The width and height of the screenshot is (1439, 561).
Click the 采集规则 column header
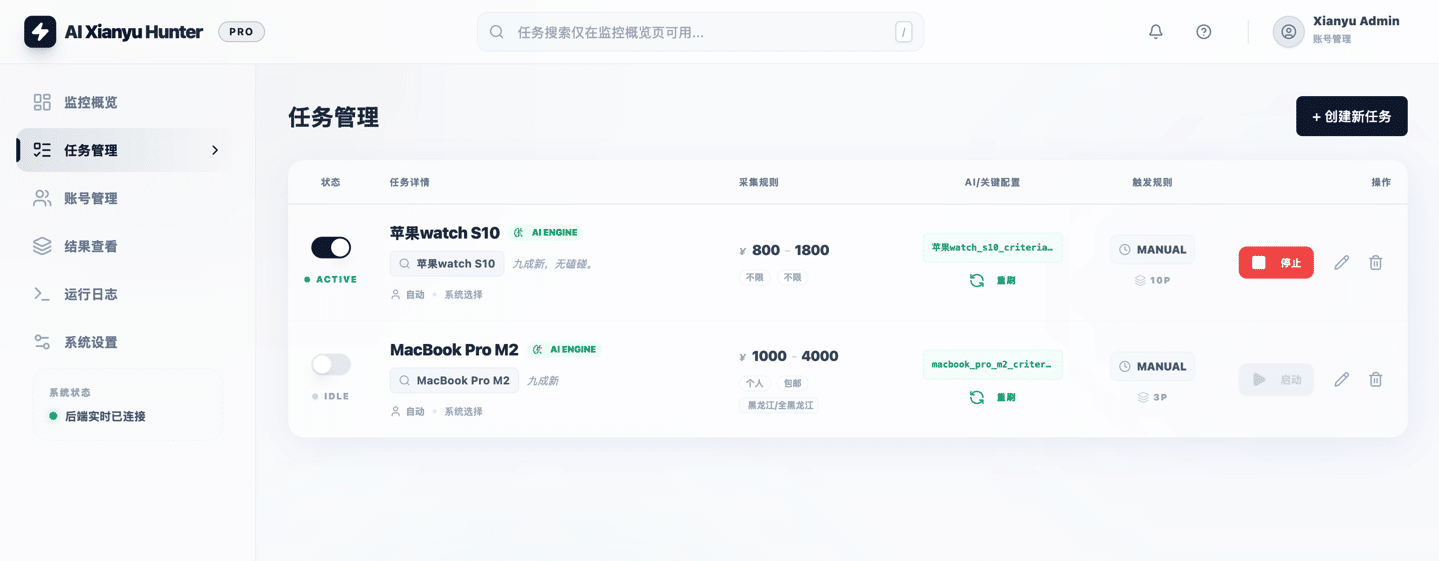point(758,183)
